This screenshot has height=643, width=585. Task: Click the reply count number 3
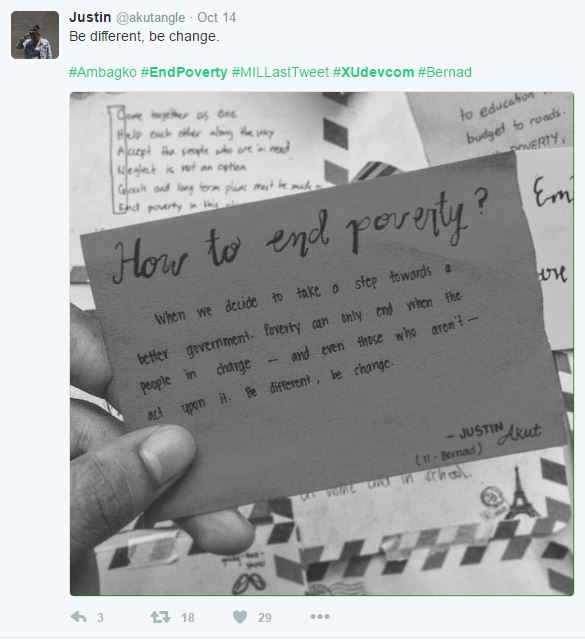(x=100, y=617)
